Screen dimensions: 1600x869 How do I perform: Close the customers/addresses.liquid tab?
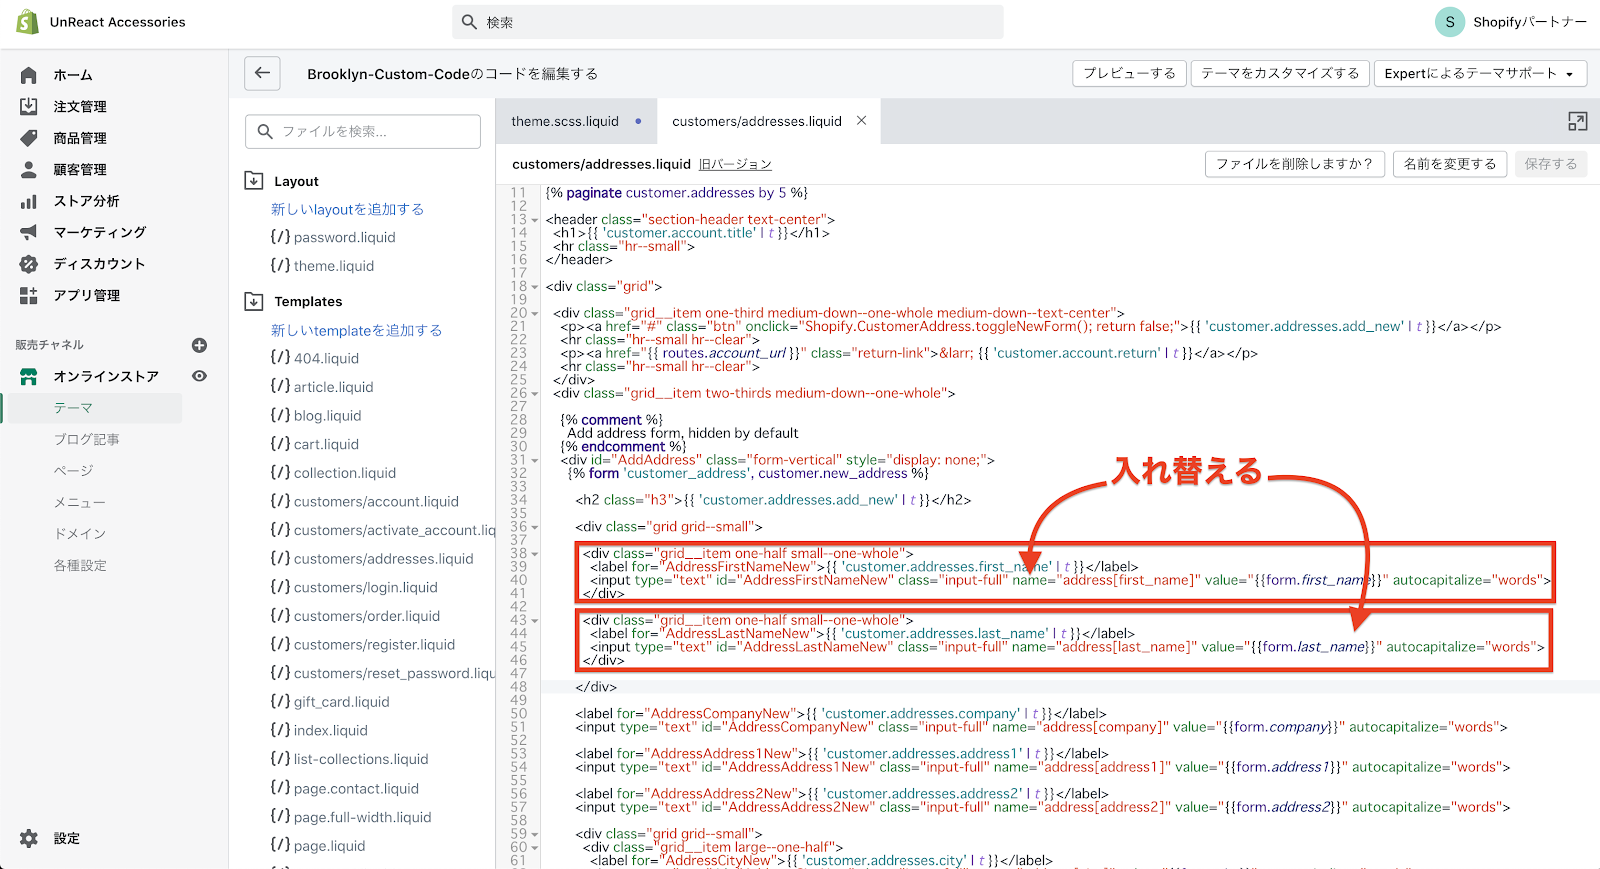pyautogui.click(x=861, y=121)
